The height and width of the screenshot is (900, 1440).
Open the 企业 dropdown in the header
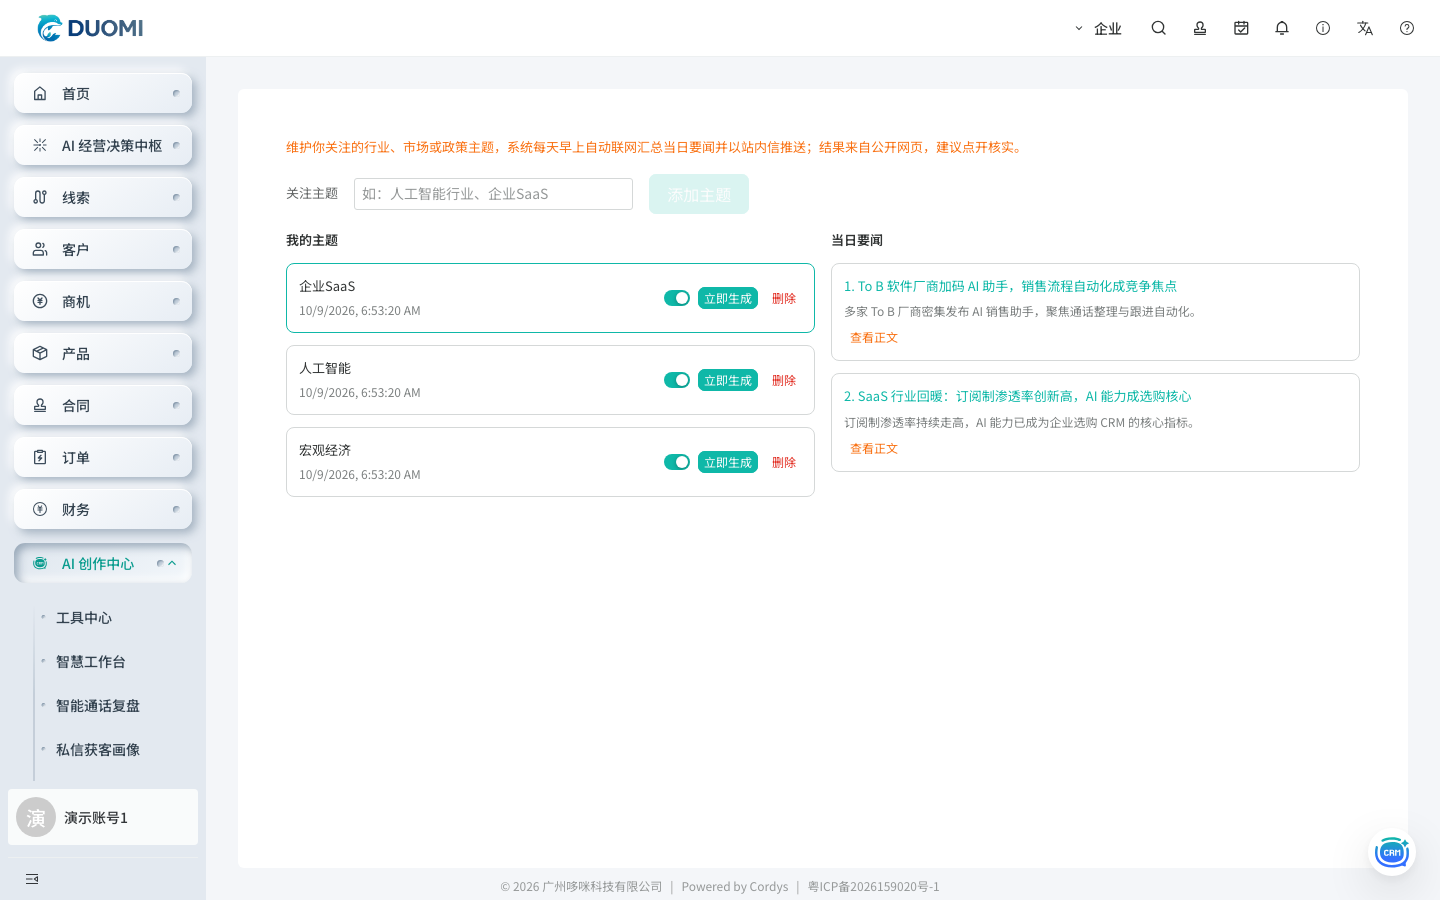click(x=1098, y=28)
